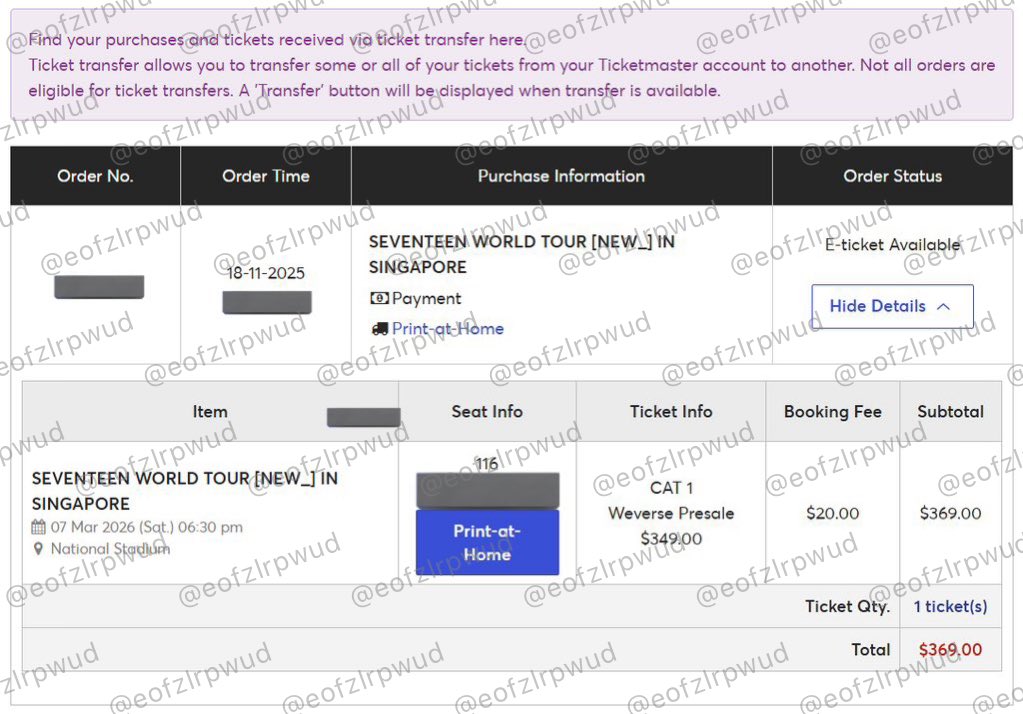The height and width of the screenshot is (714, 1023).
Task: Click the location pin beside National Stadium
Action: (38, 549)
